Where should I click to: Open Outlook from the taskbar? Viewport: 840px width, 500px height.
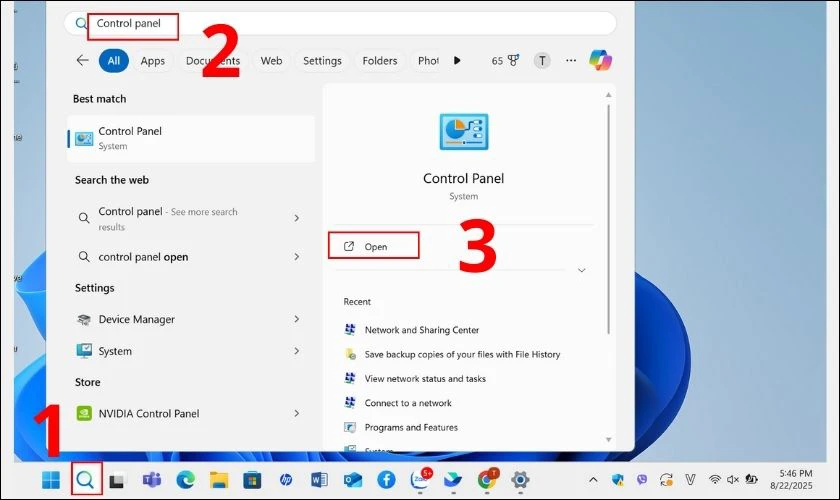353,480
